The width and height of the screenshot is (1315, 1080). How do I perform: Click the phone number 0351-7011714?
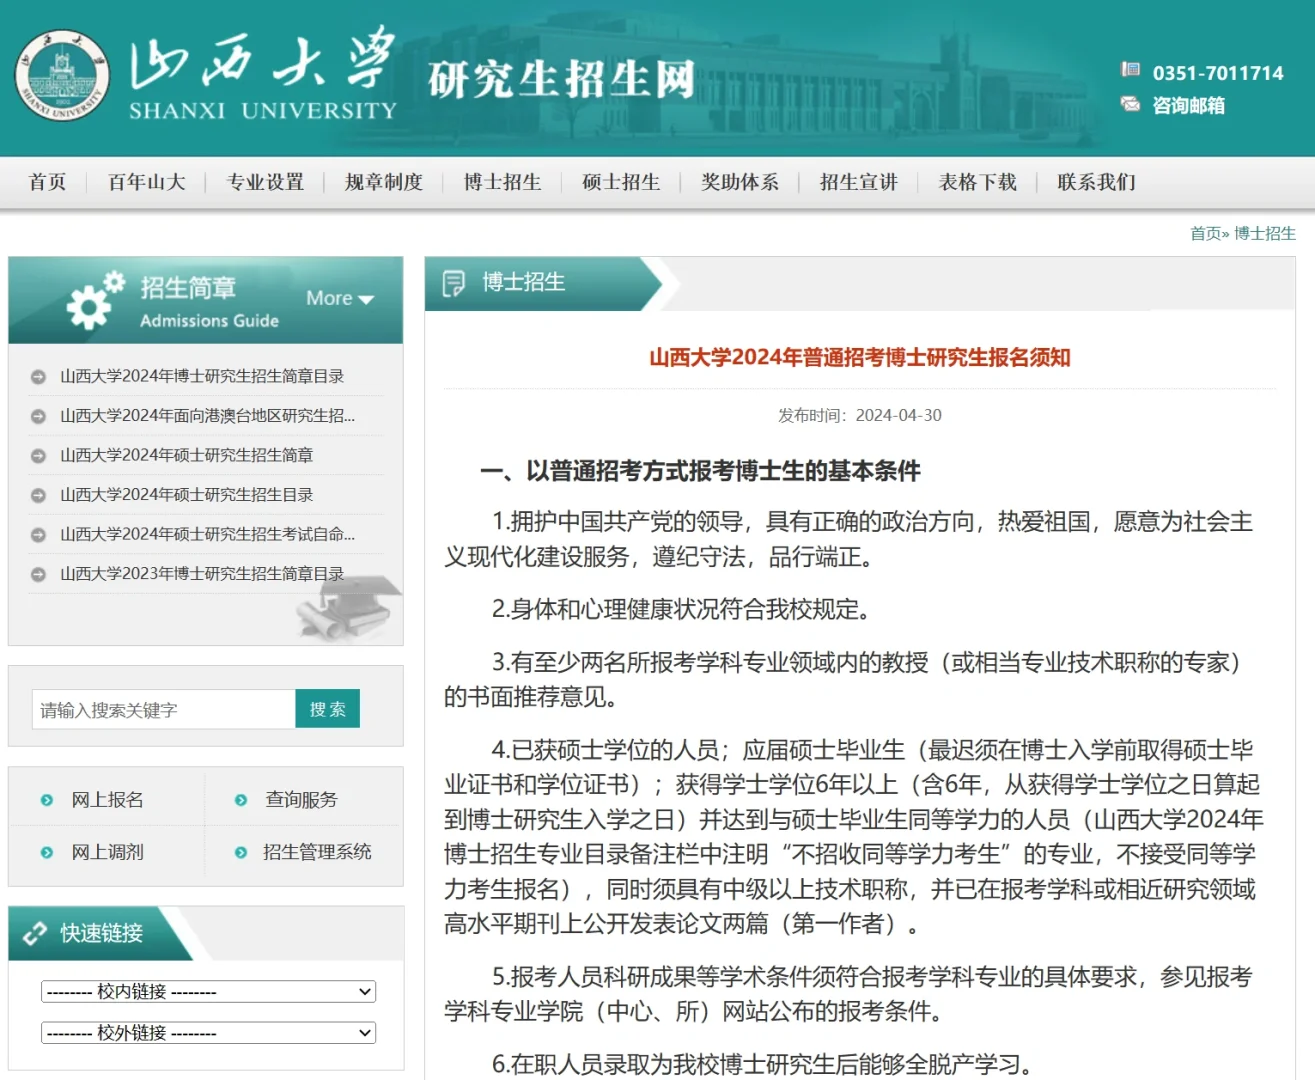point(1218,73)
